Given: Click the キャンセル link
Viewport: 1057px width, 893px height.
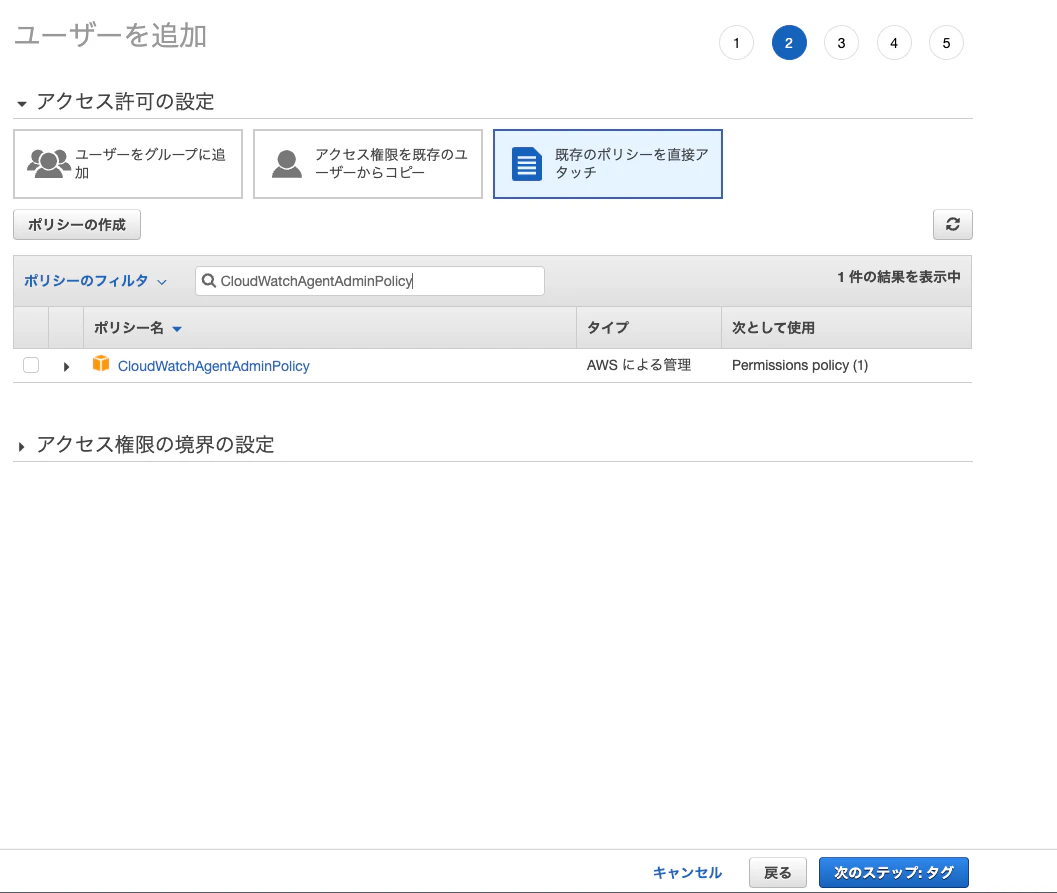Looking at the screenshot, I should click(x=687, y=873).
